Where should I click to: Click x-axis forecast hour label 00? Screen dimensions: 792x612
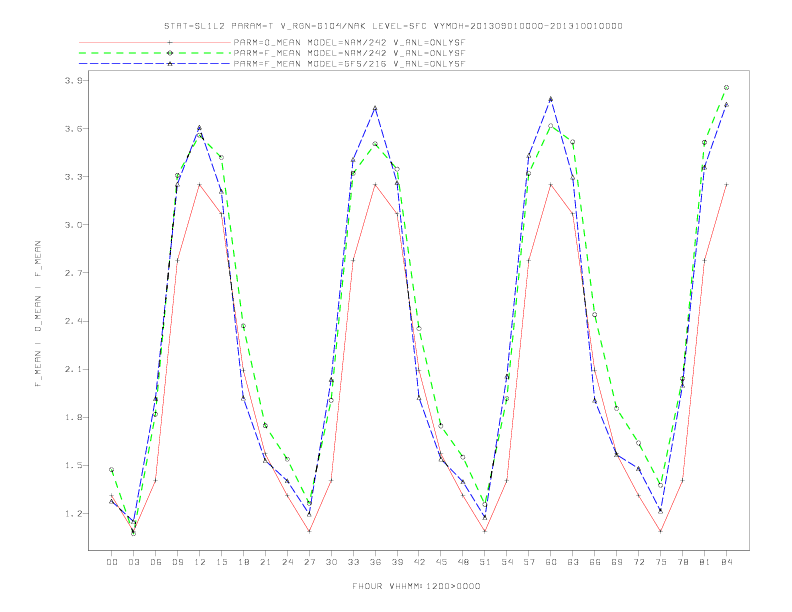(x=112, y=562)
